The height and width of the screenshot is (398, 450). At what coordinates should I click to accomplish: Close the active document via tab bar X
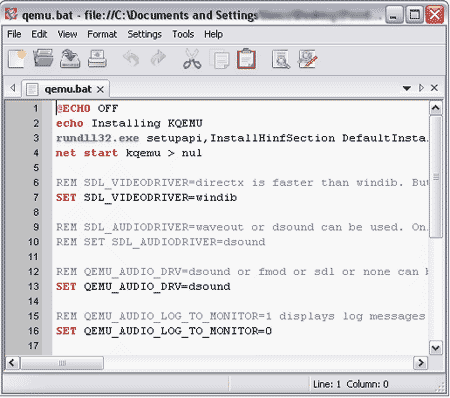click(x=434, y=88)
